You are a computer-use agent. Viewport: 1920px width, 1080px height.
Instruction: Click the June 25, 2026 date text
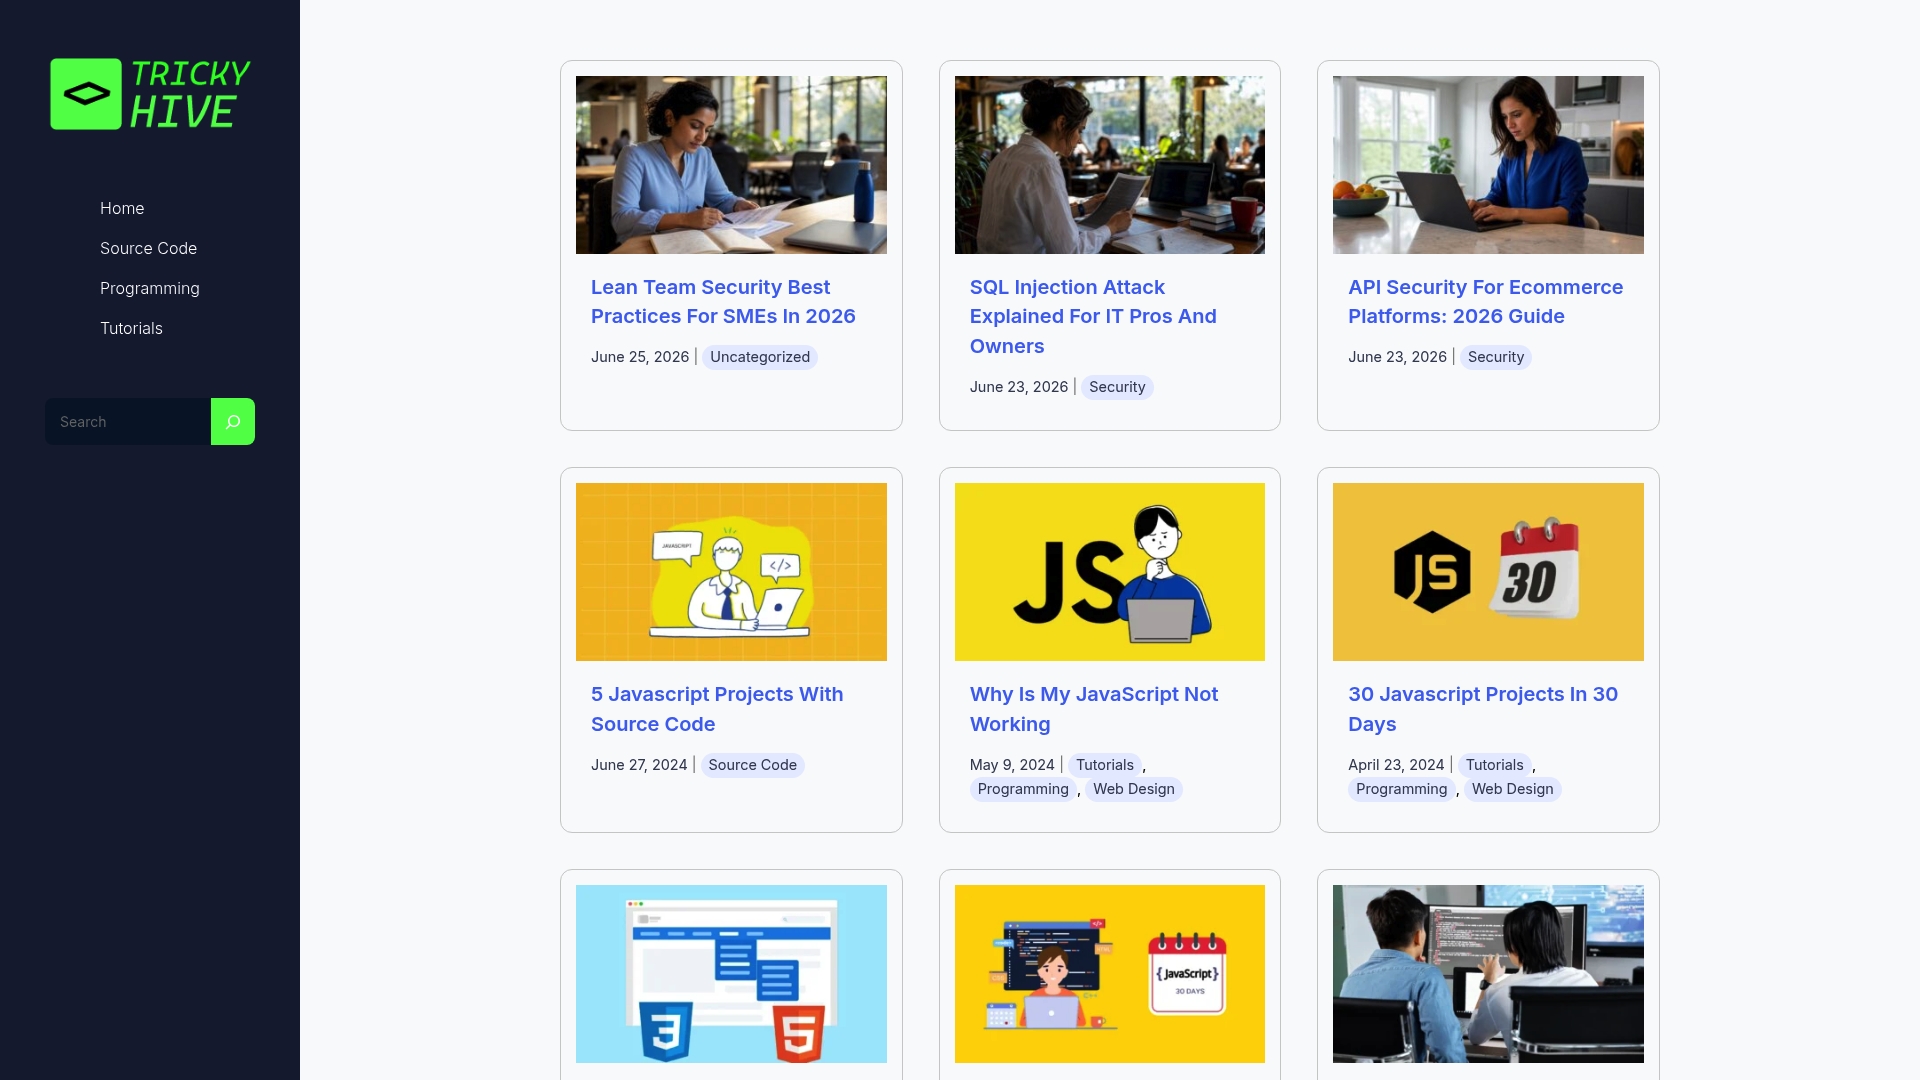pyautogui.click(x=640, y=357)
